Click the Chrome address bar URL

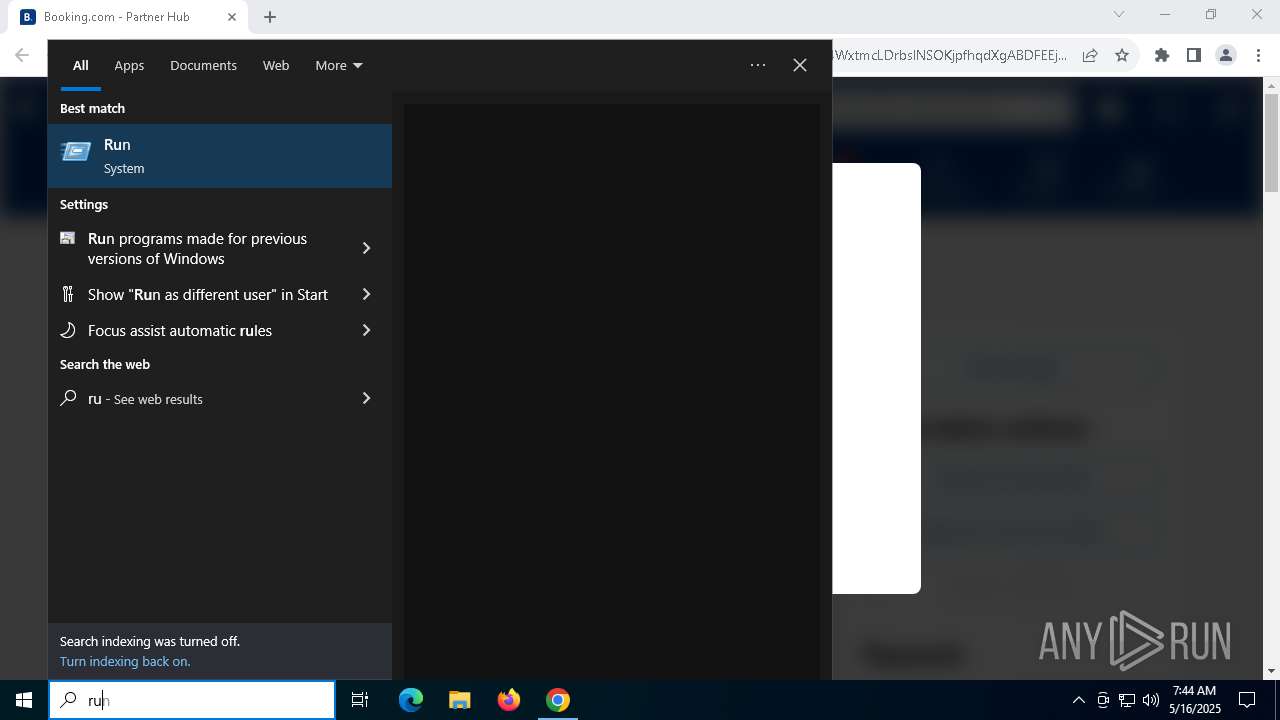(x=950, y=55)
